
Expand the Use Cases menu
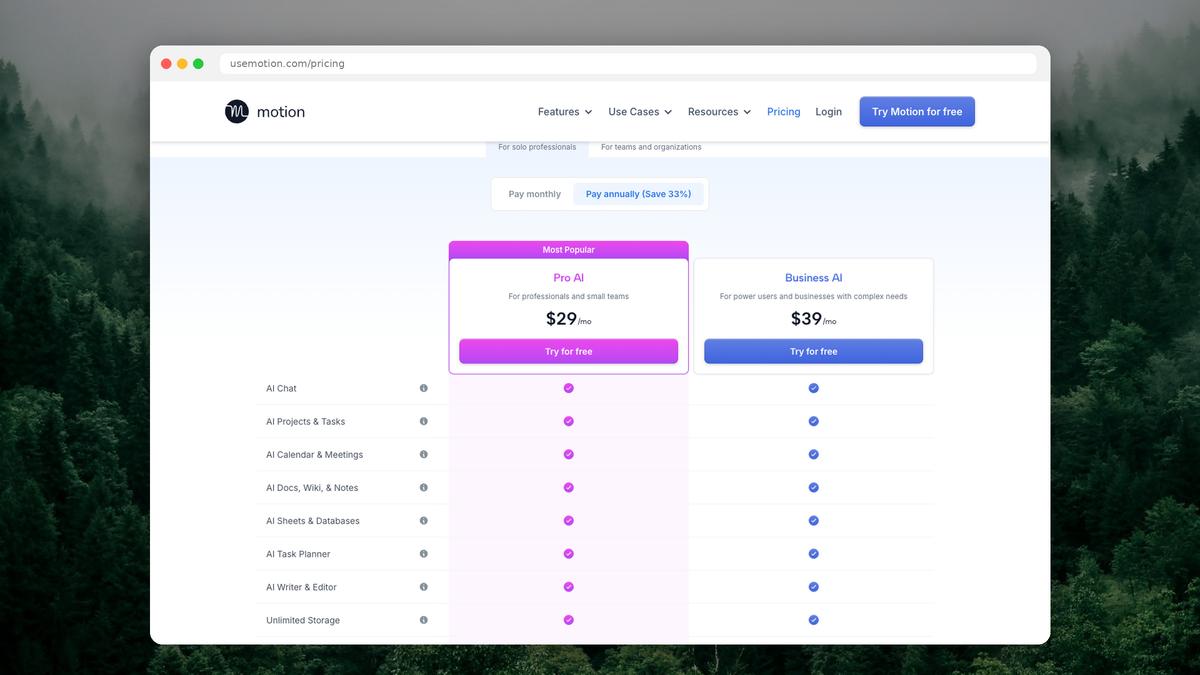638,111
